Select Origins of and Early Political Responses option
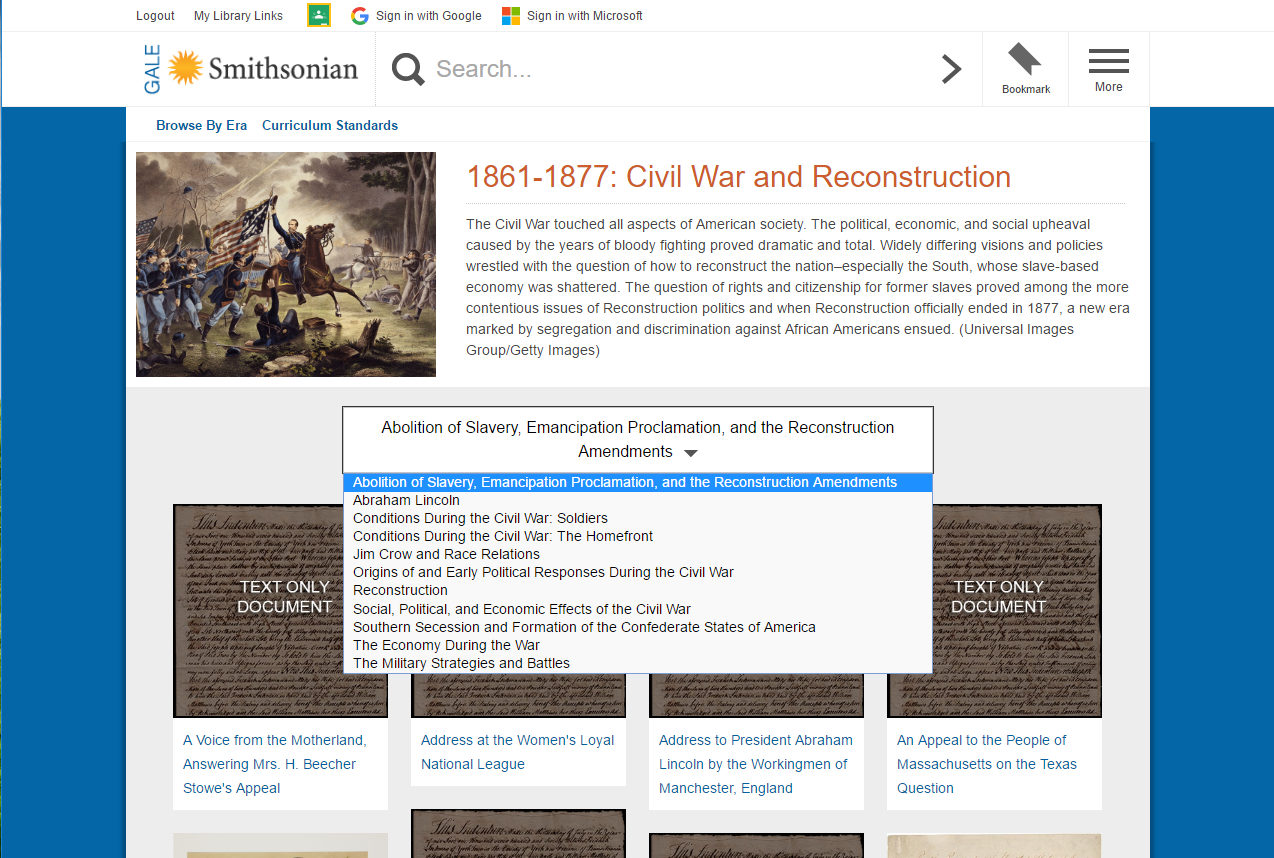This screenshot has height=858, width=1274. 638,572
